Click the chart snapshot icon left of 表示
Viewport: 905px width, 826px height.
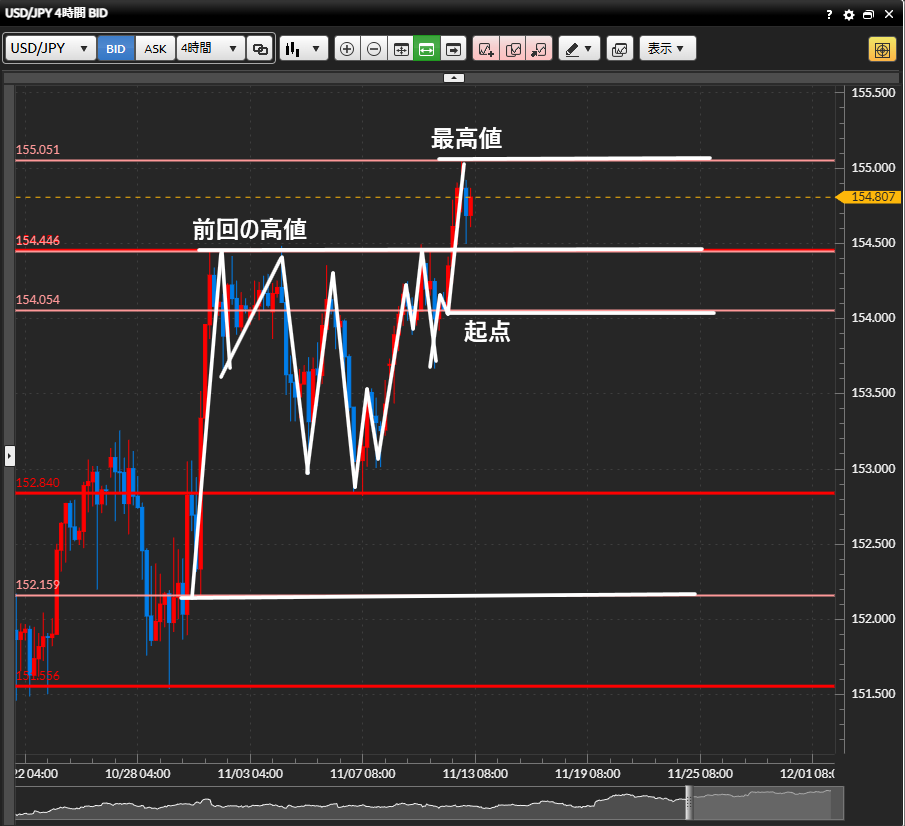[x=619, y=49]
